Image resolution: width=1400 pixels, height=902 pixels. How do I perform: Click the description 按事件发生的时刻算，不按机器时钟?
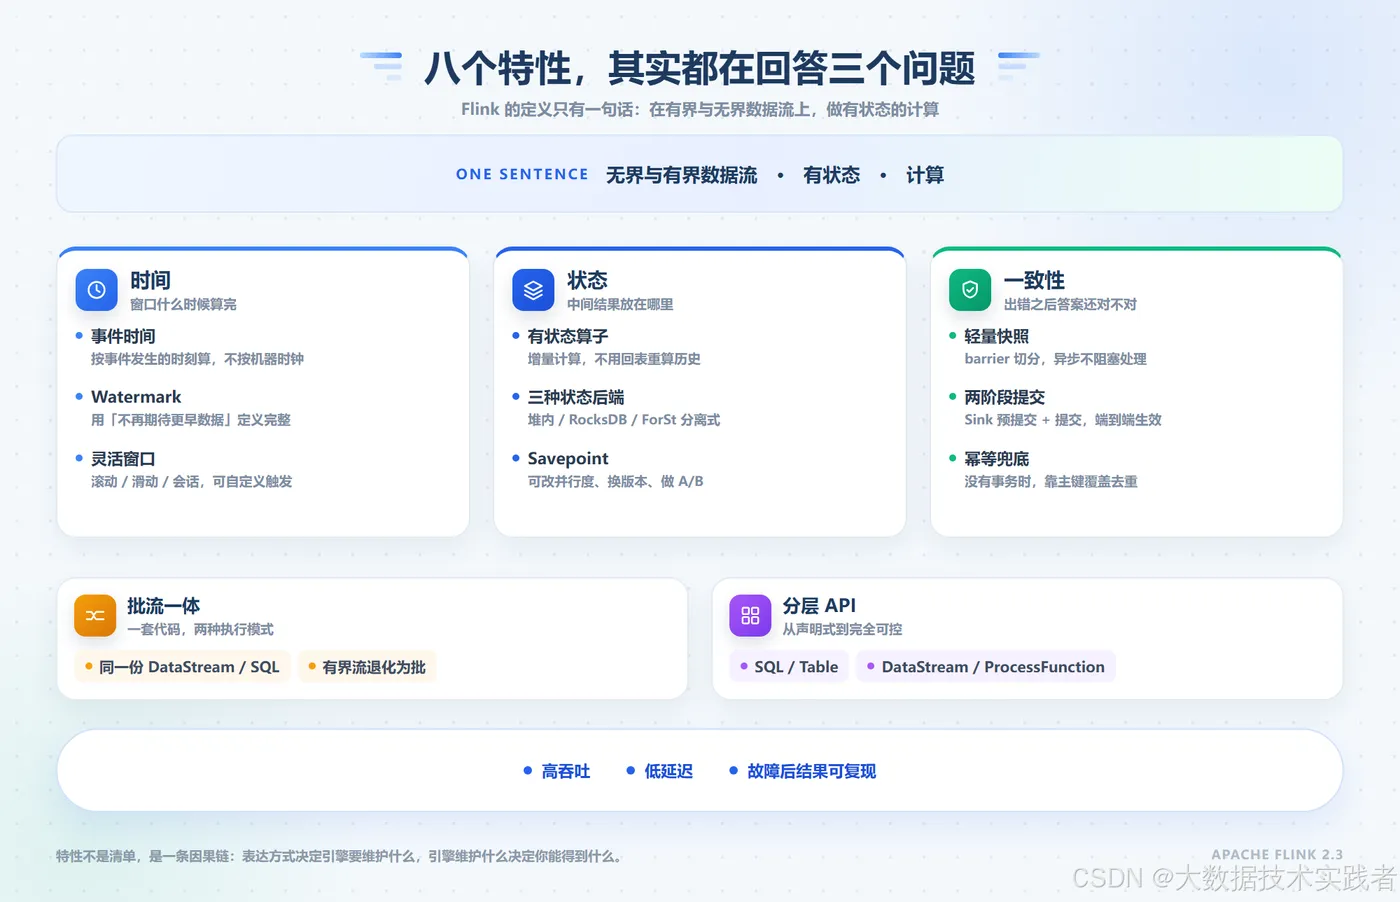coord(197,359)
